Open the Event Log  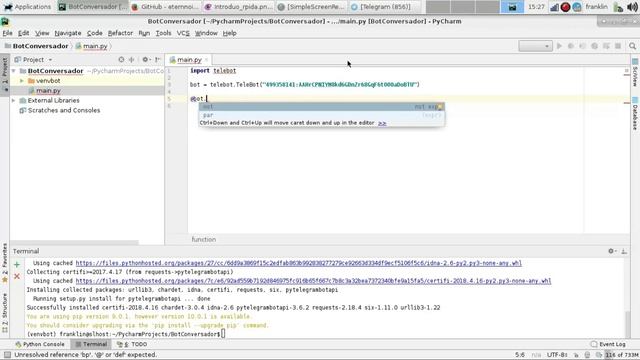(608, 344)
